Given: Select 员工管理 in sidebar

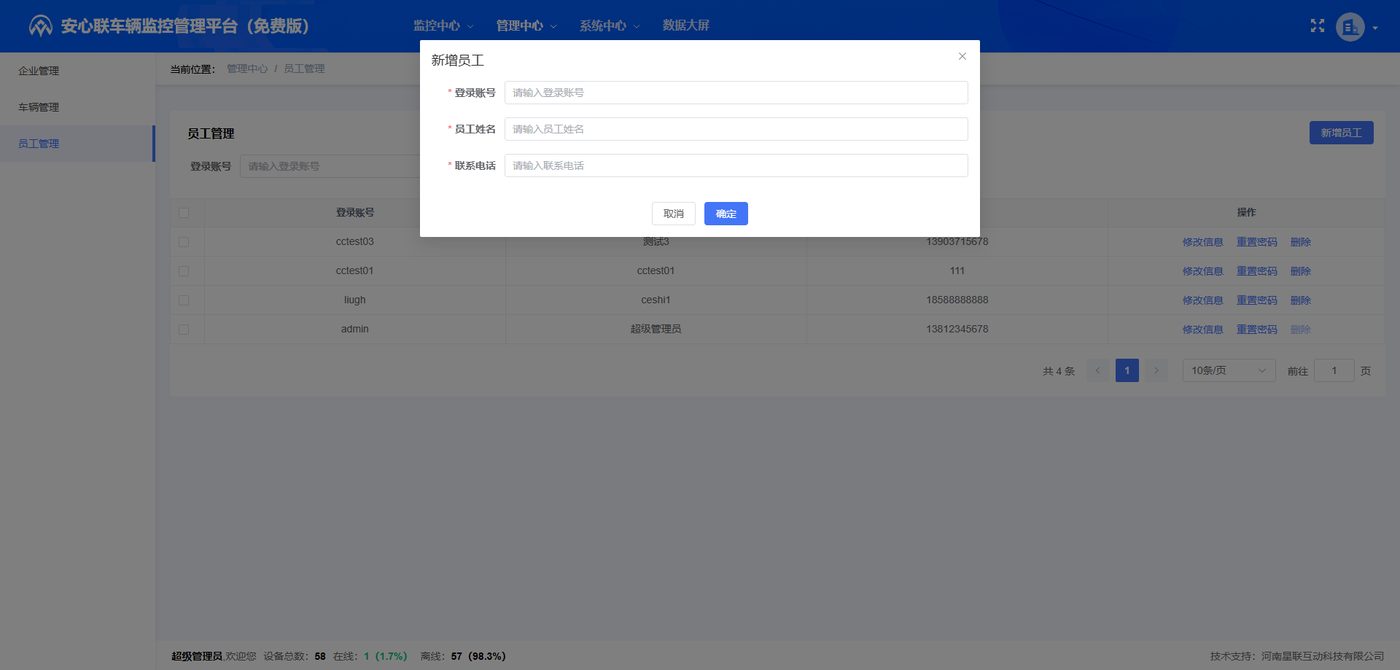Looking at the screenshot, I should click(77, 143).
